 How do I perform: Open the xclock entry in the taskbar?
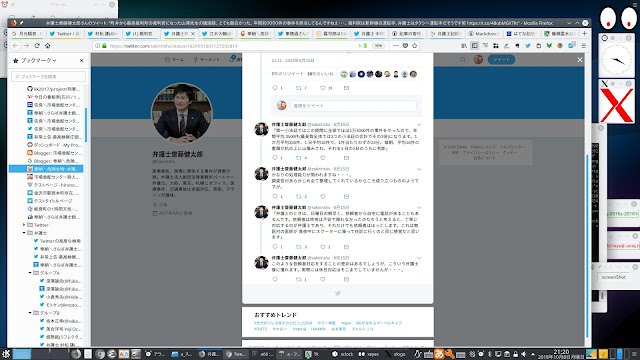tap(343, 354)
